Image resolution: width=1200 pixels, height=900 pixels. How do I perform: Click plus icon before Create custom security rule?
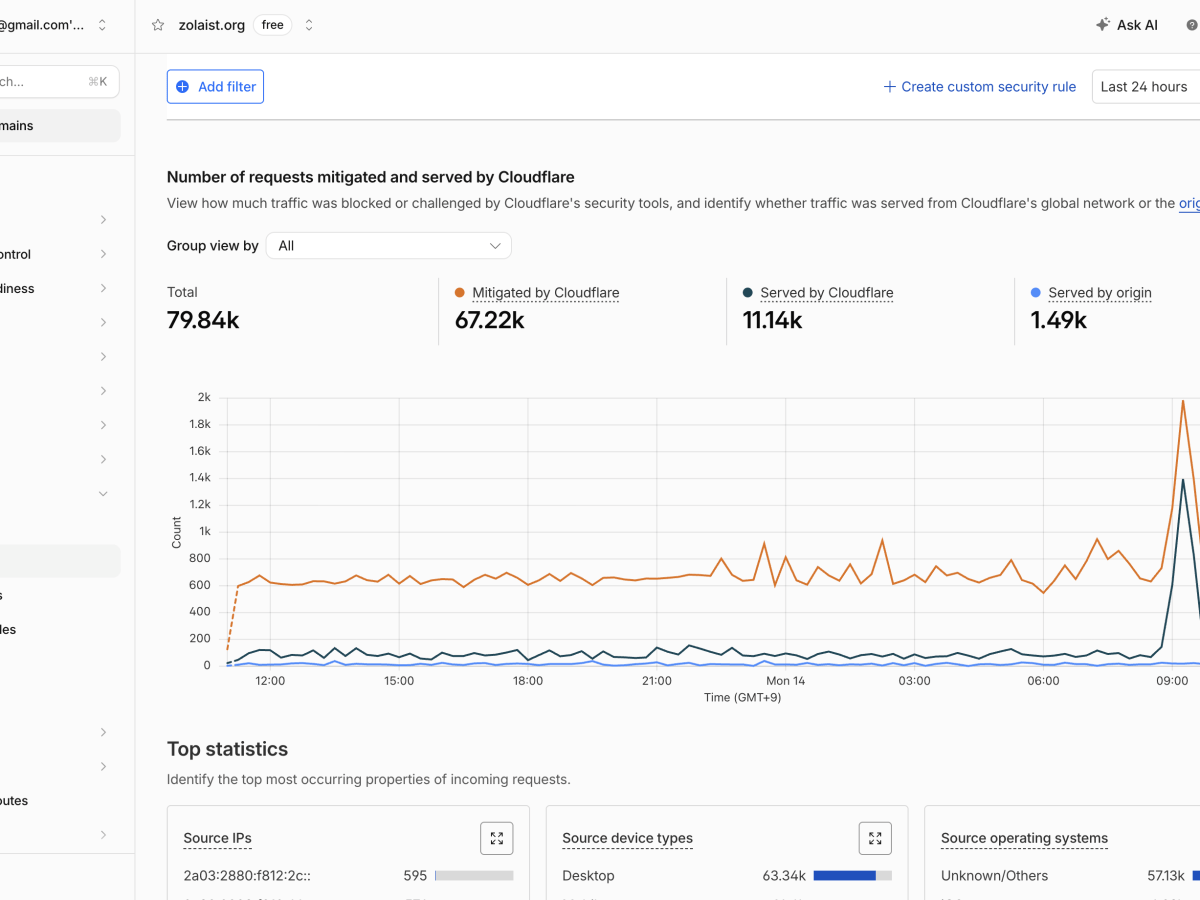click(889, 87)
